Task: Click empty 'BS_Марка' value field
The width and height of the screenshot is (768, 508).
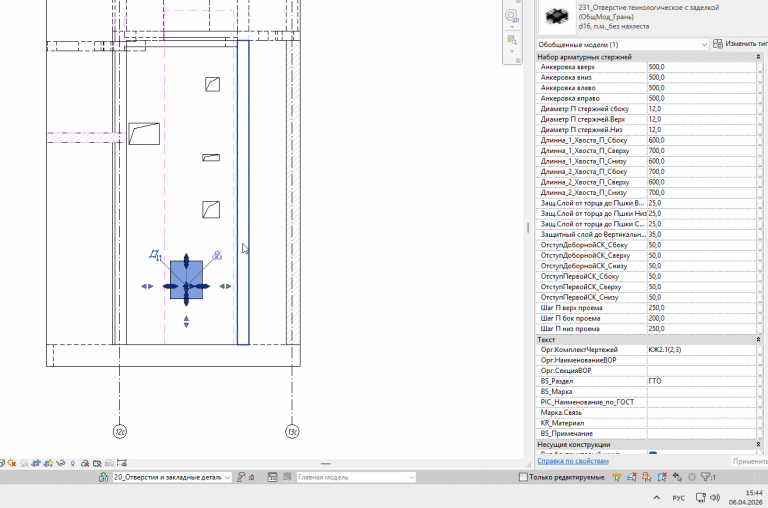Action: coord(702,391)
